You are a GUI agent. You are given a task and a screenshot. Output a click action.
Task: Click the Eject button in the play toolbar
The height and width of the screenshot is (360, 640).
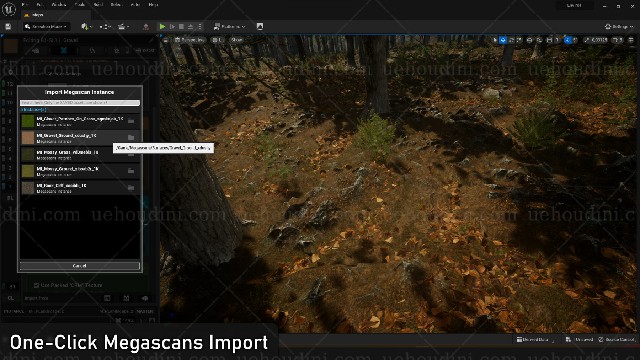point(191,27)
